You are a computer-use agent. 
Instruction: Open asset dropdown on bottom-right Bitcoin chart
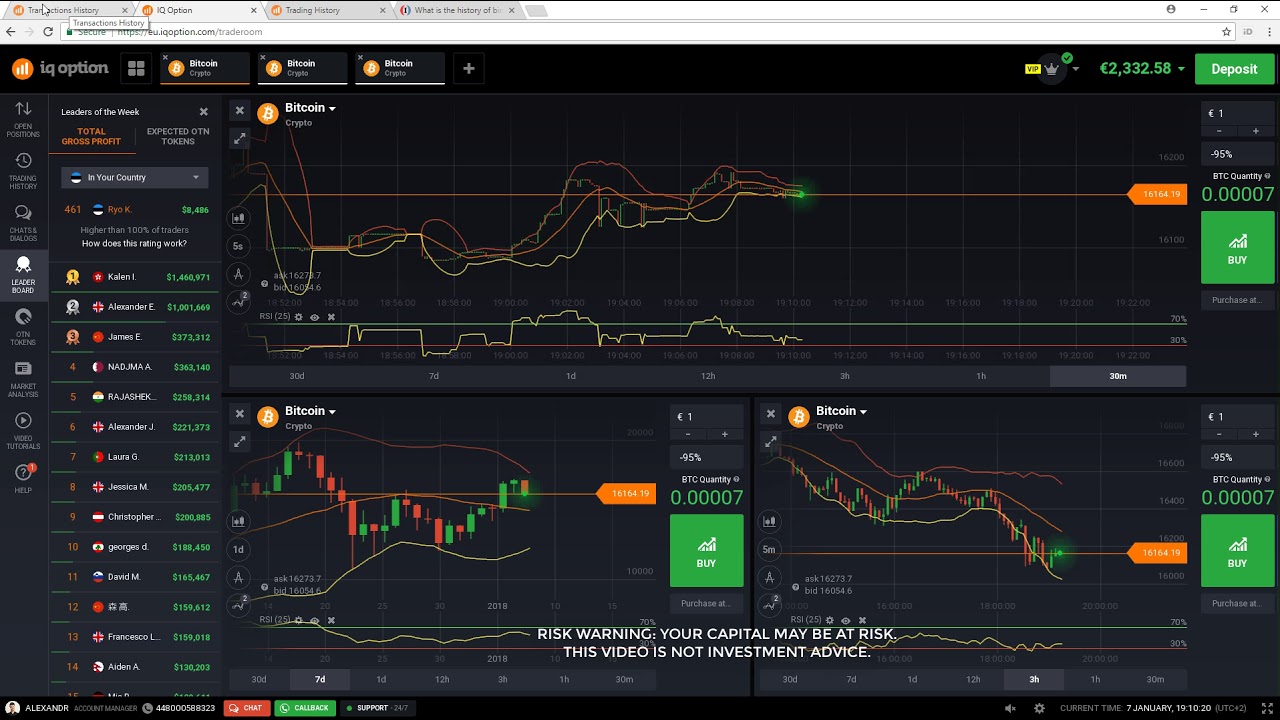841,411
